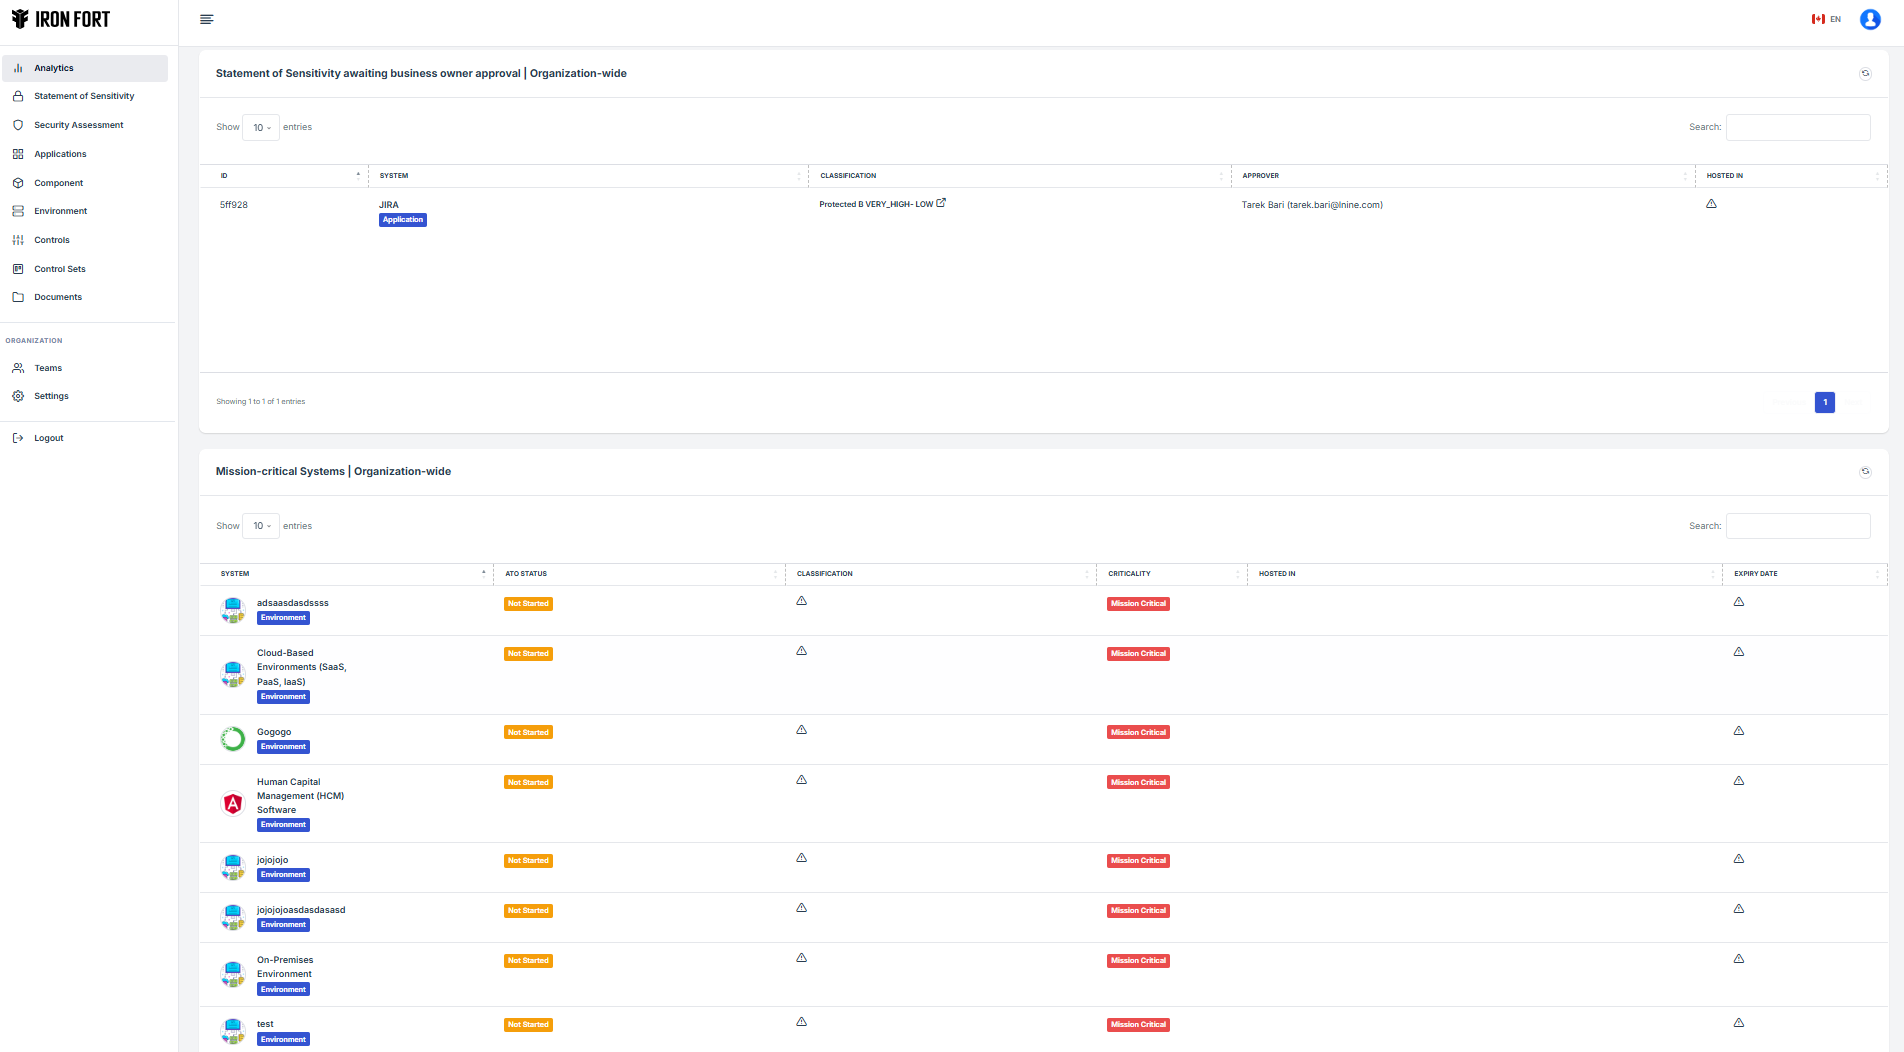Go to page 1 in pagination

click(1824, 402)
